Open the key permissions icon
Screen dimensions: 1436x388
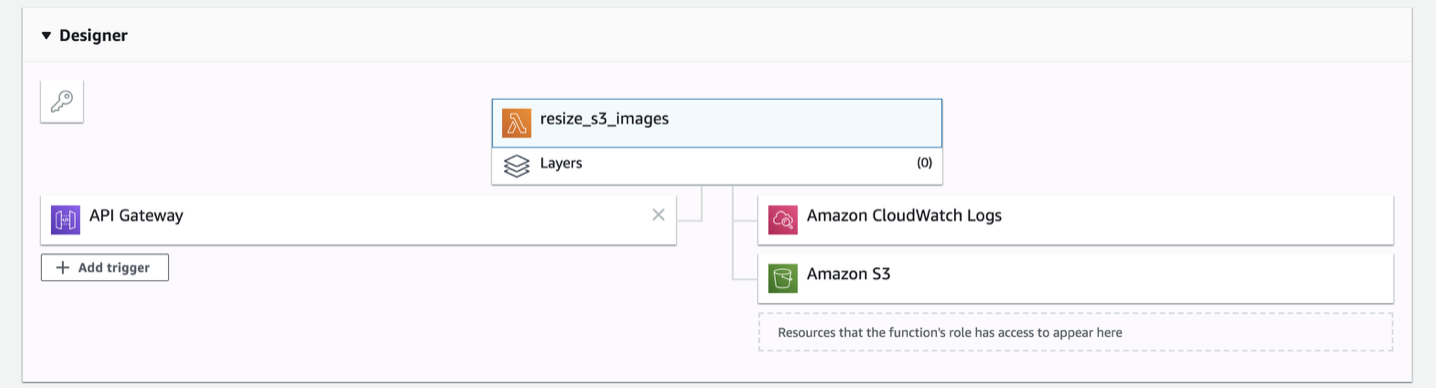point(62,102)
